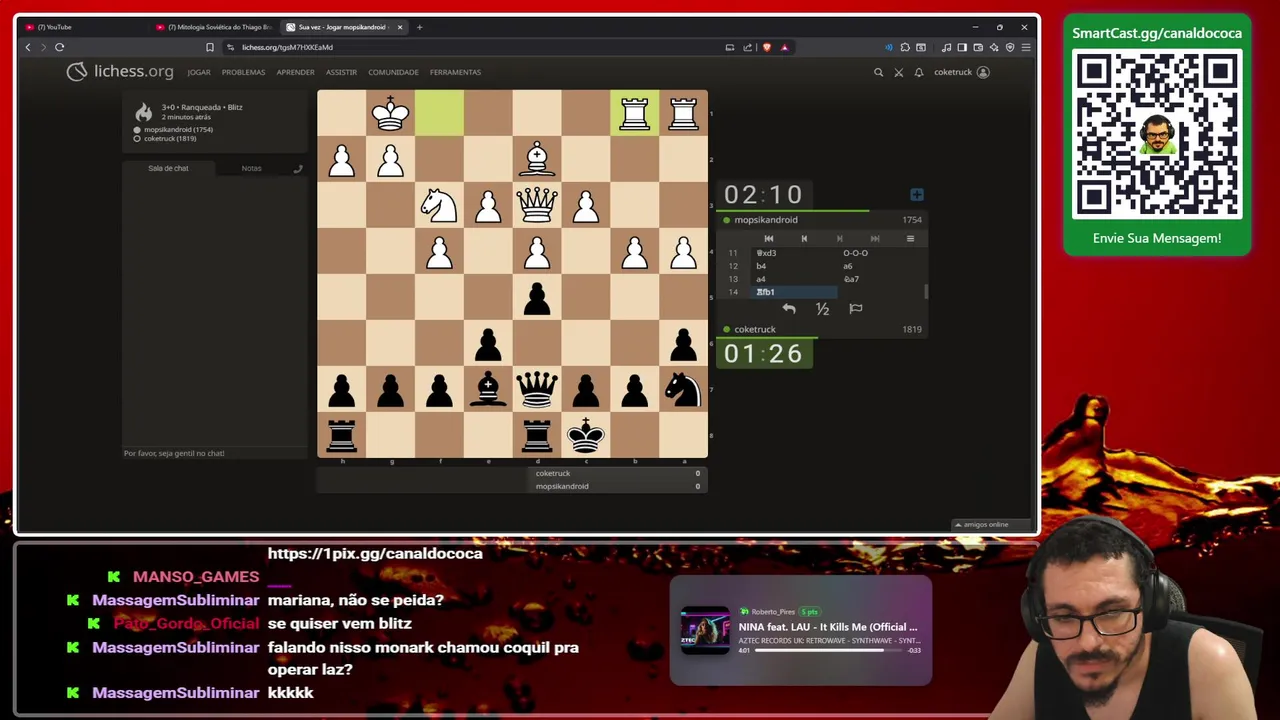Click the SmartCast QR code image
The width and height of the screenshot is (1280, 720).
pos(1157,135)
